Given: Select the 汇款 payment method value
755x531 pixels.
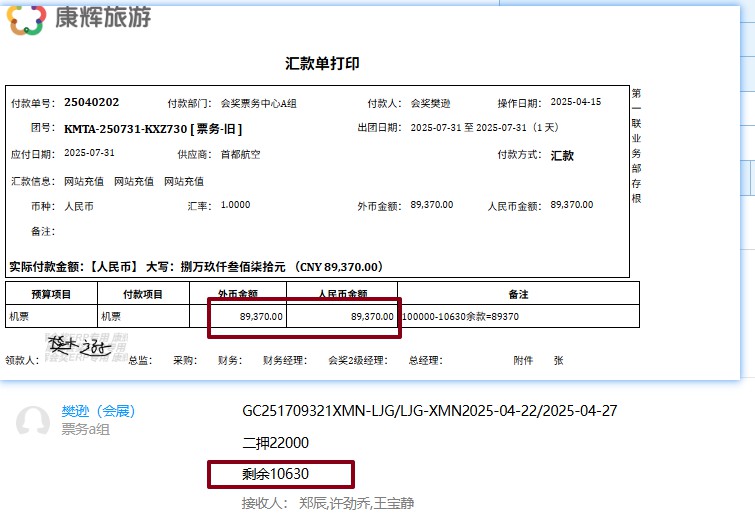Looking at the screenshot, I should point(562,155).
